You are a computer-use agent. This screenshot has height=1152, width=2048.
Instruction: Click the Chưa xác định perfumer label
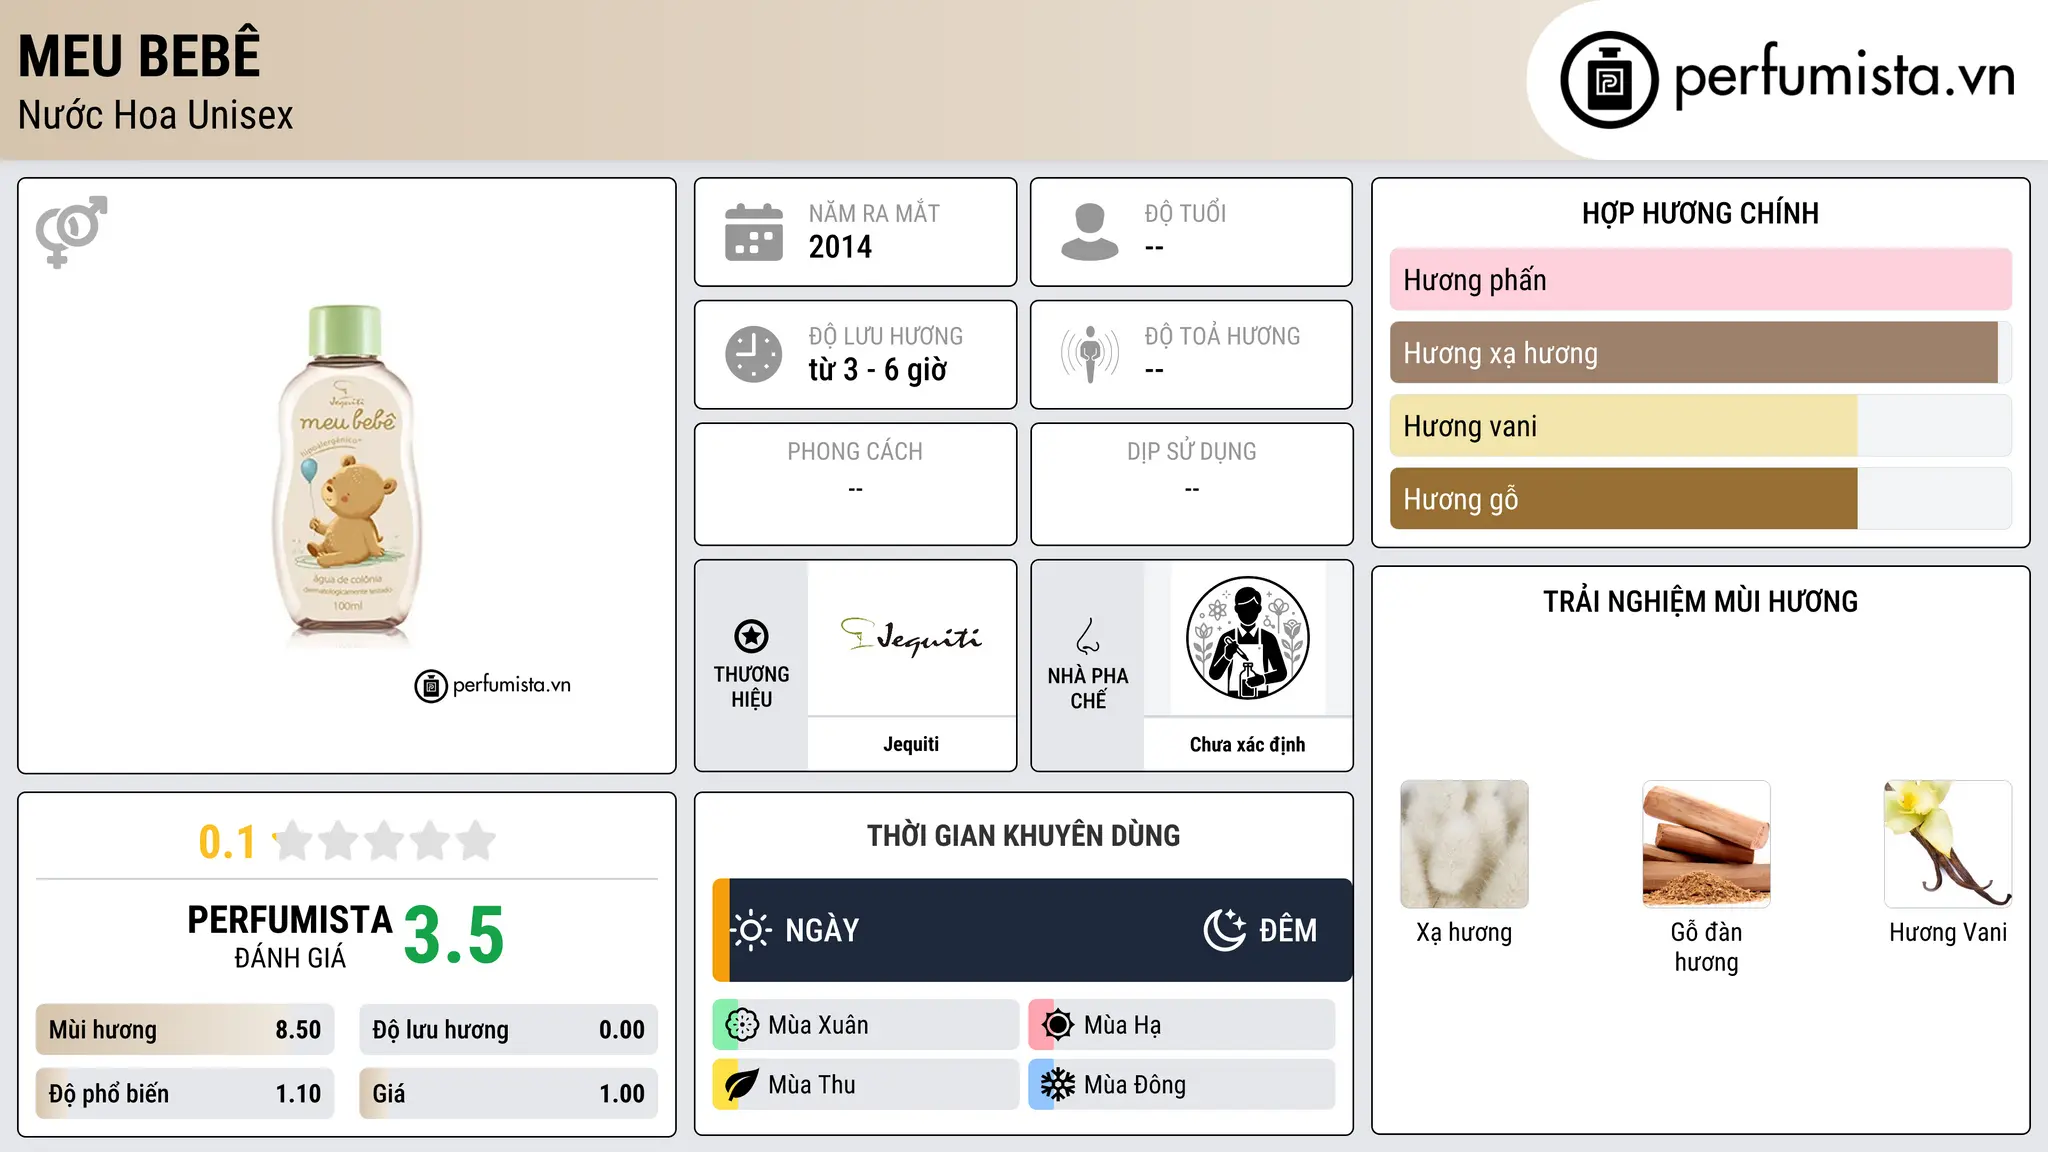click(1247, 744)
